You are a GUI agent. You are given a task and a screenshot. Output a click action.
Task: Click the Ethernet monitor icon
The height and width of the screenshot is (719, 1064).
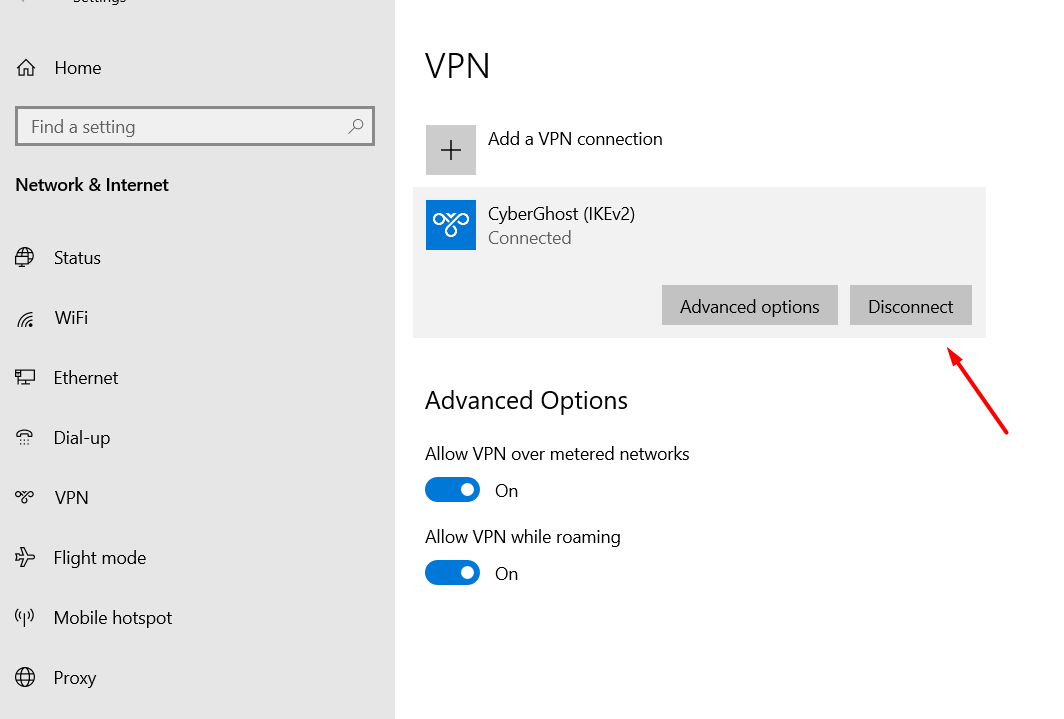(25, 378)
